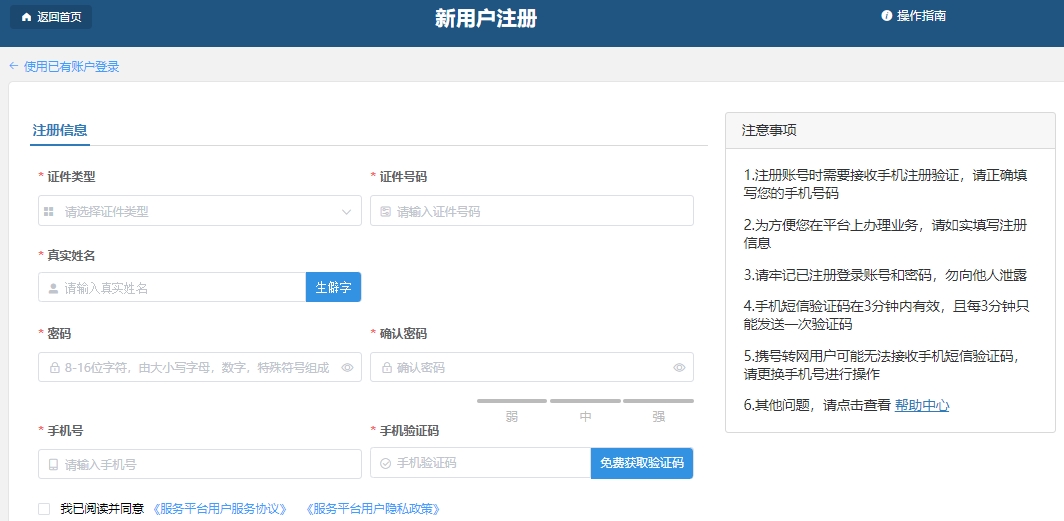Click the grid icon in 证件类型 field

(48, 212)
